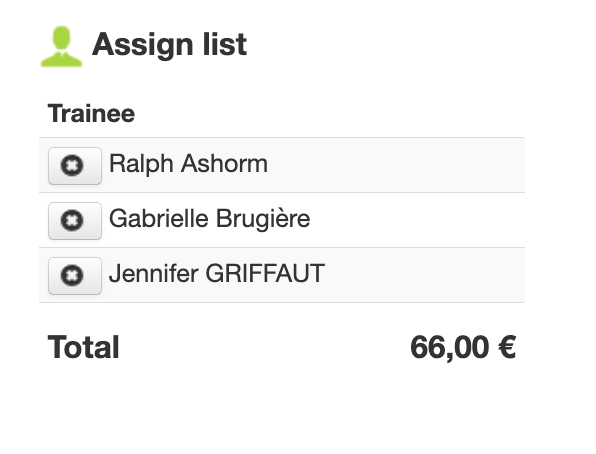Click the Assign list heading text
This screenshot has width=596, height=454.
click(170, 45)
